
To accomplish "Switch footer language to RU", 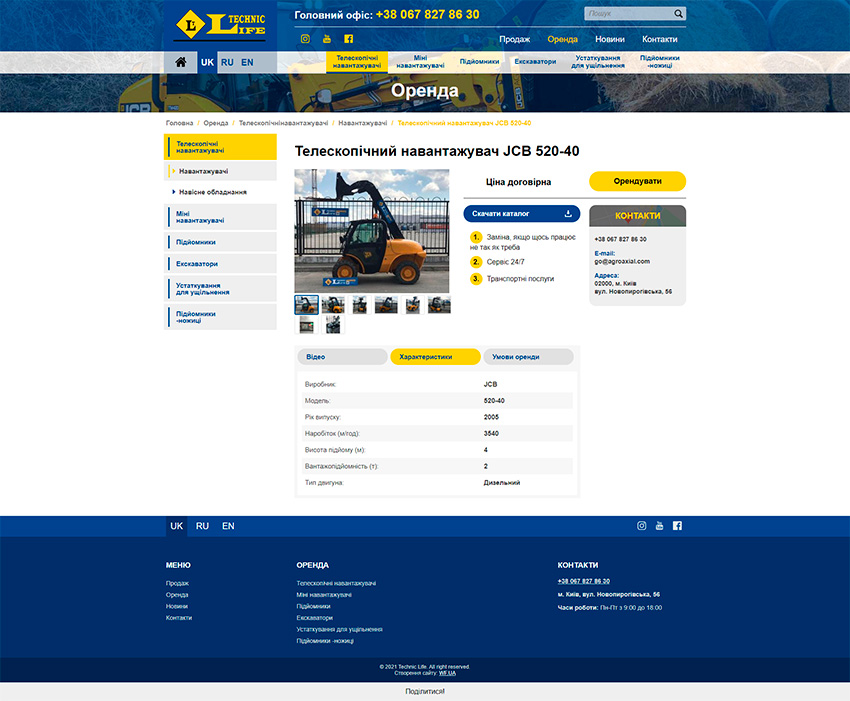I will click(x=202, y=526).
